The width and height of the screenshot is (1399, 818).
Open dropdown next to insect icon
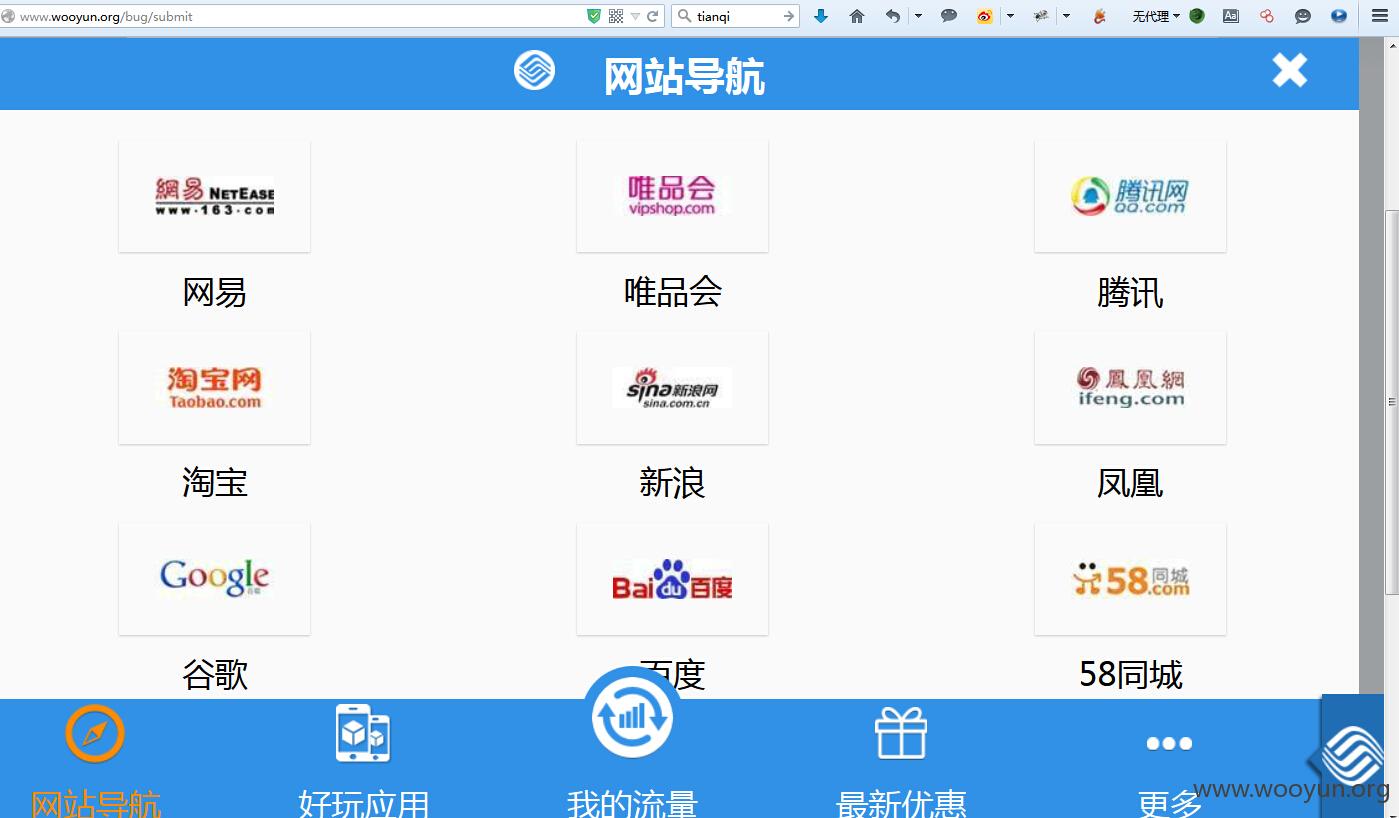pos(1066,16)
